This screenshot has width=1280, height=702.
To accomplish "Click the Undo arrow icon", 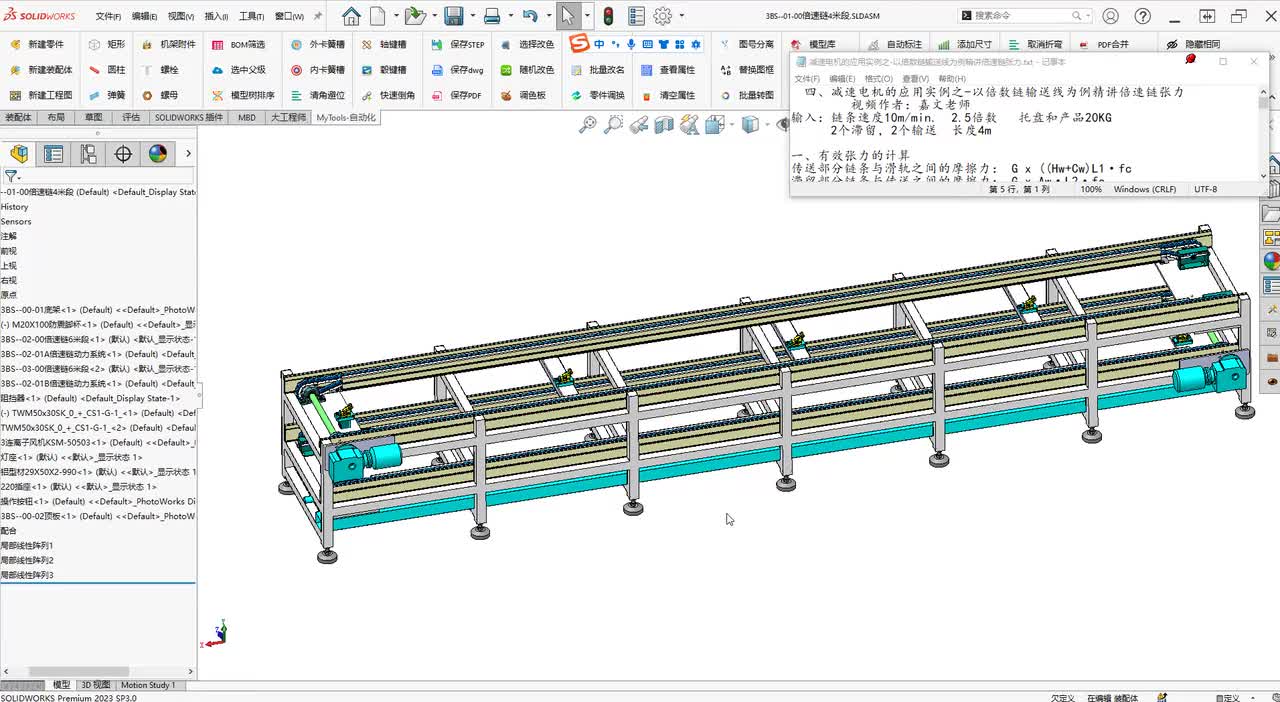I will click(530, 16).
